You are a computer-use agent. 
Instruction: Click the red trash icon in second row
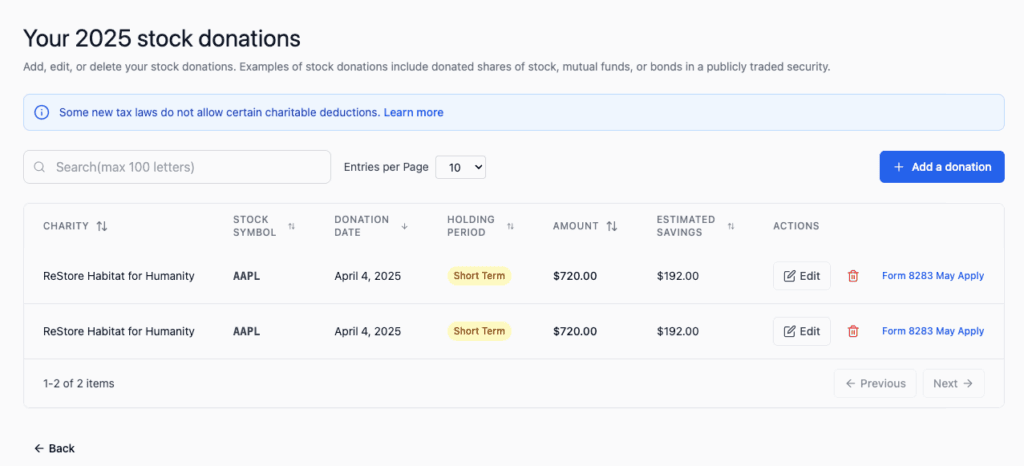click(853, 331)
